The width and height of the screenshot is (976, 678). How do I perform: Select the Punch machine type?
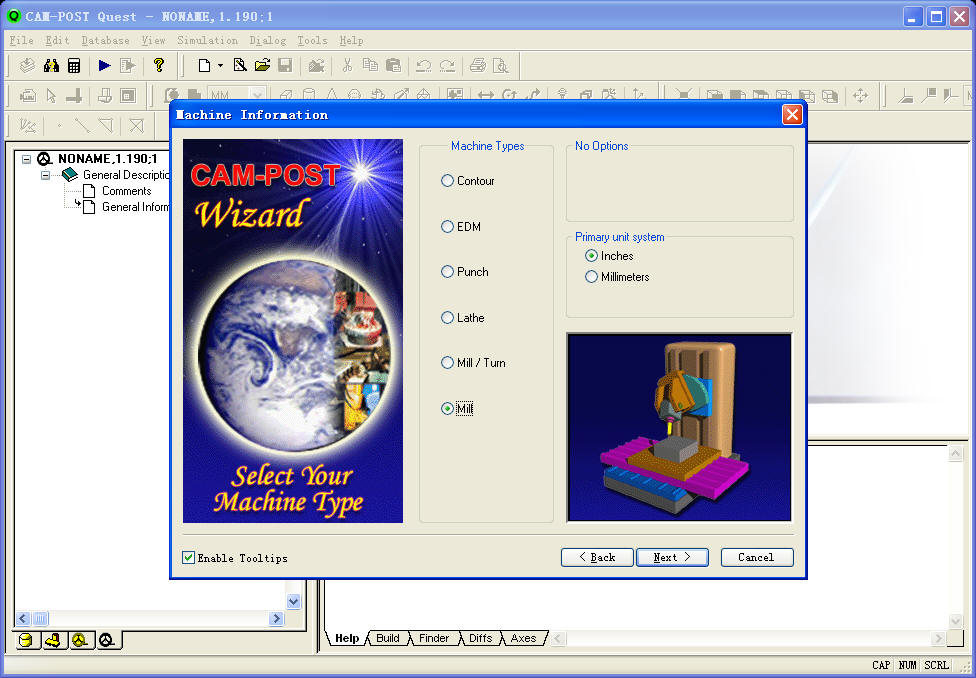coord(464,271)
